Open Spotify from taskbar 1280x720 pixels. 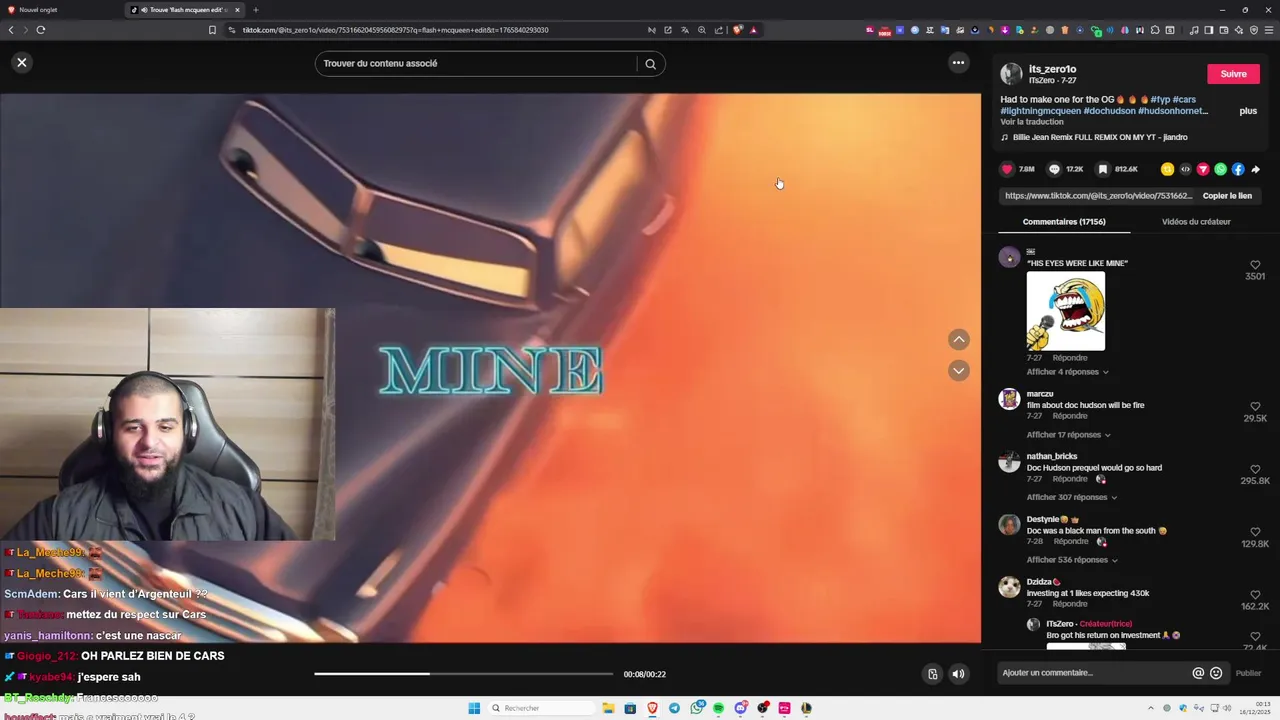(x=718, y=708)
